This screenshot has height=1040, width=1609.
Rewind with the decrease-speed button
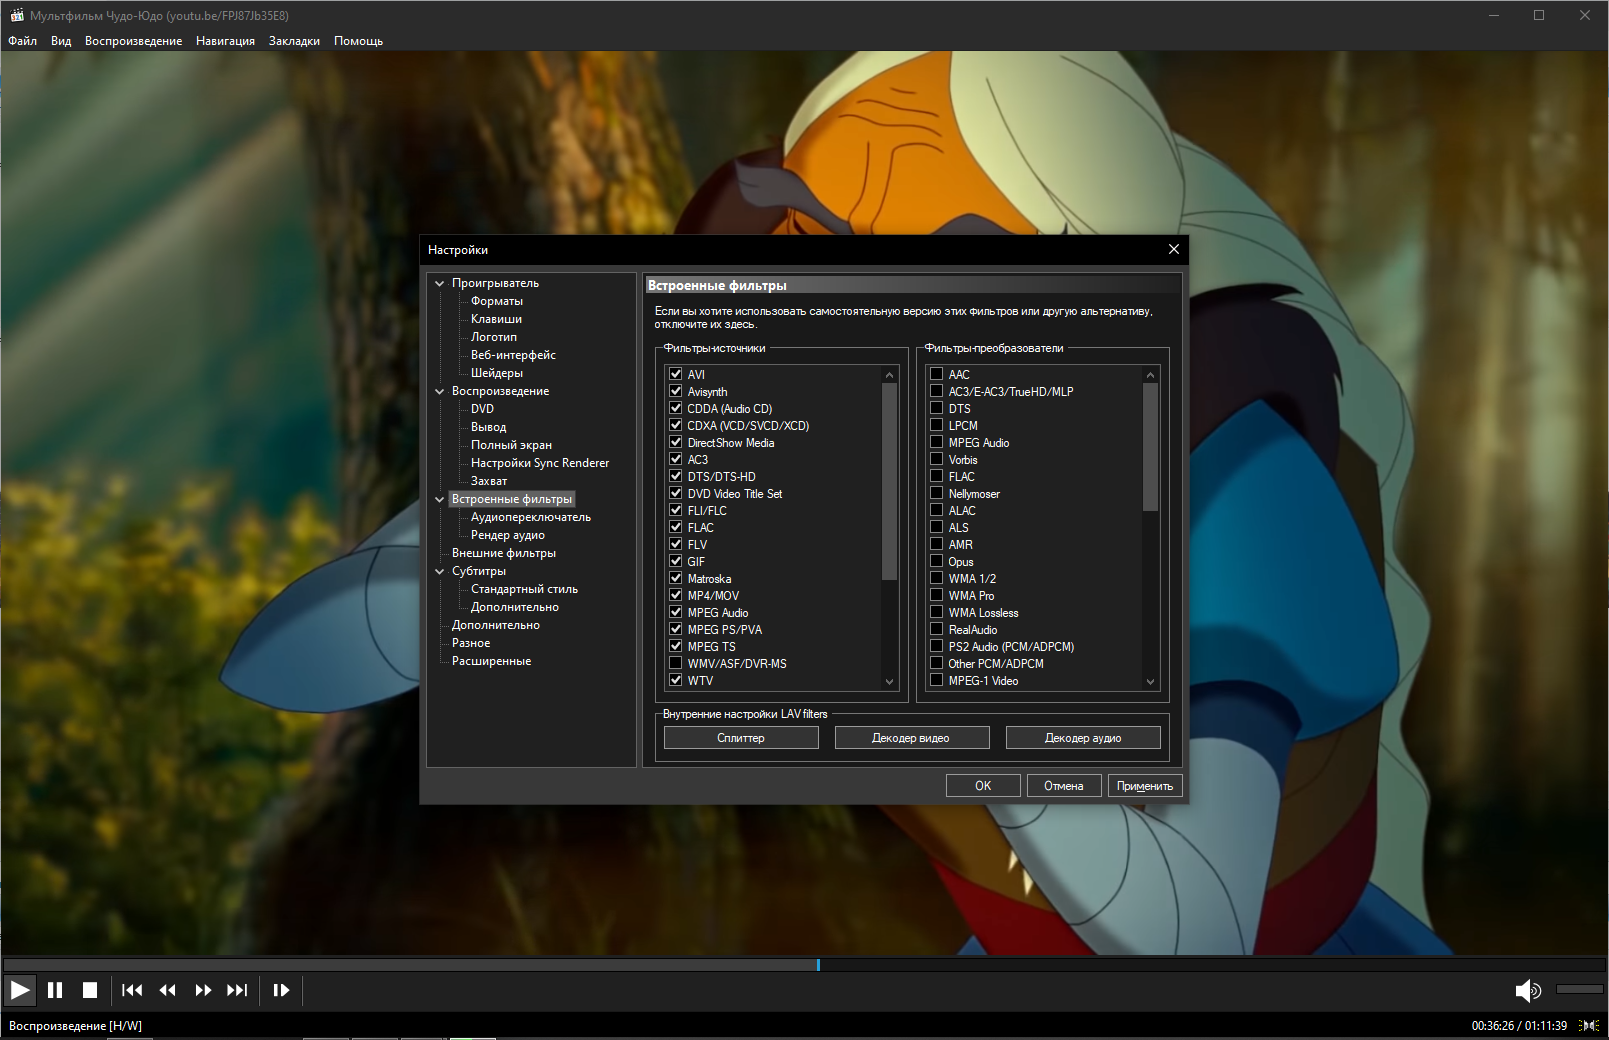pos(167,990)
